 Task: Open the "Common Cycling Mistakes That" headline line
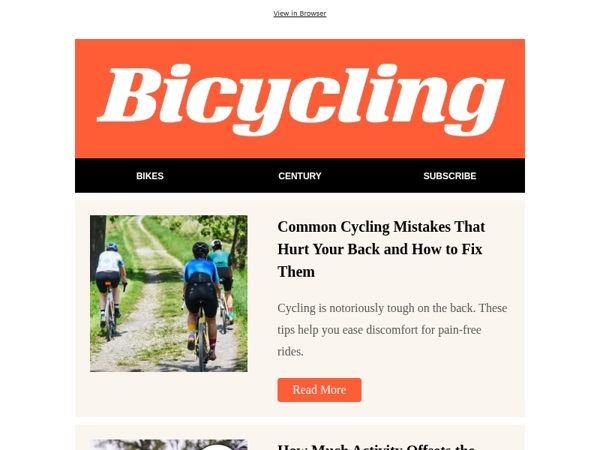coord(381,227)
